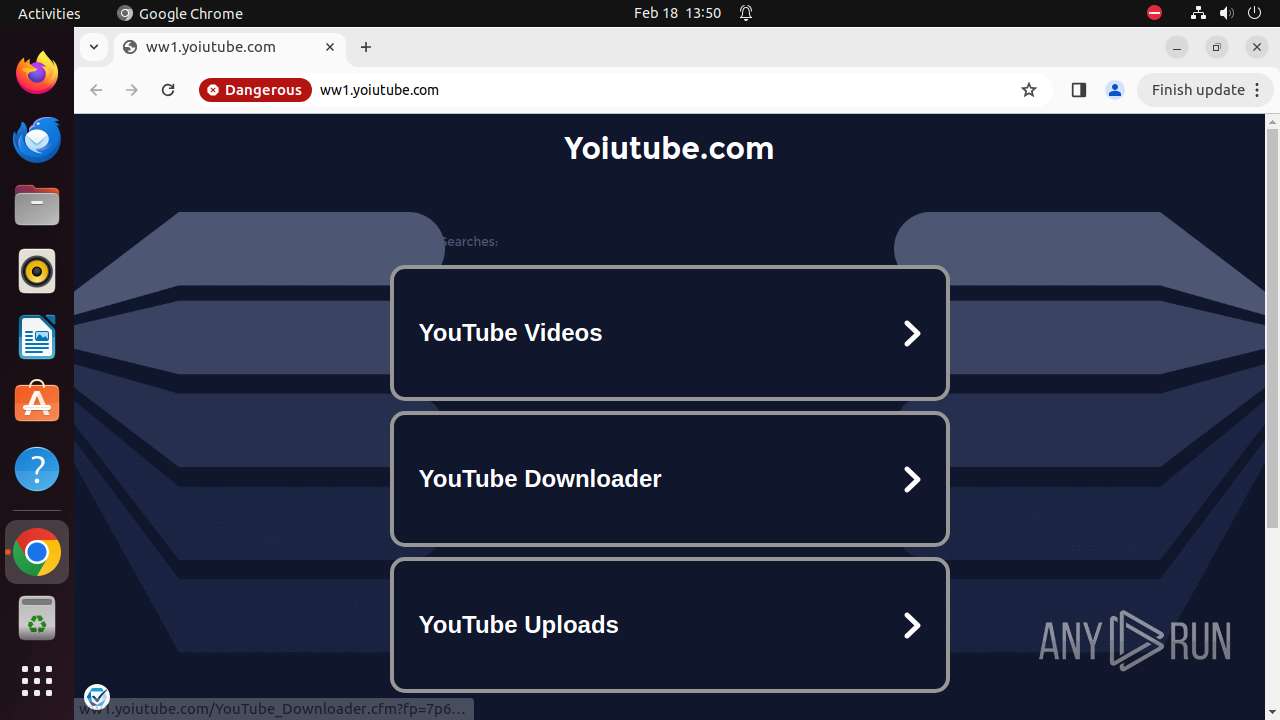Image resolution: width=1280 pixels, height=720 pixels.
Task: Click the checkmark badge icon at bottom left
Action: coord(97,696)
